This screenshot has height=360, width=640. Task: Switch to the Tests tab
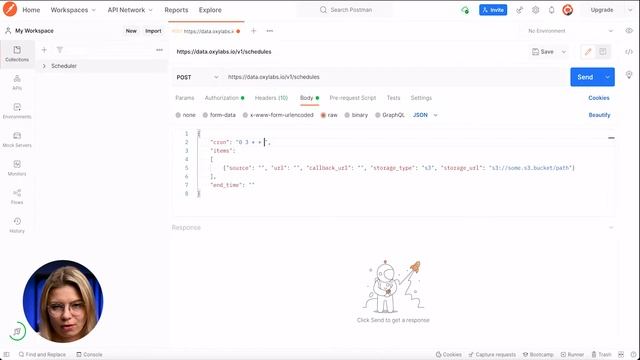pyautogui.click(x=393, y=98)
